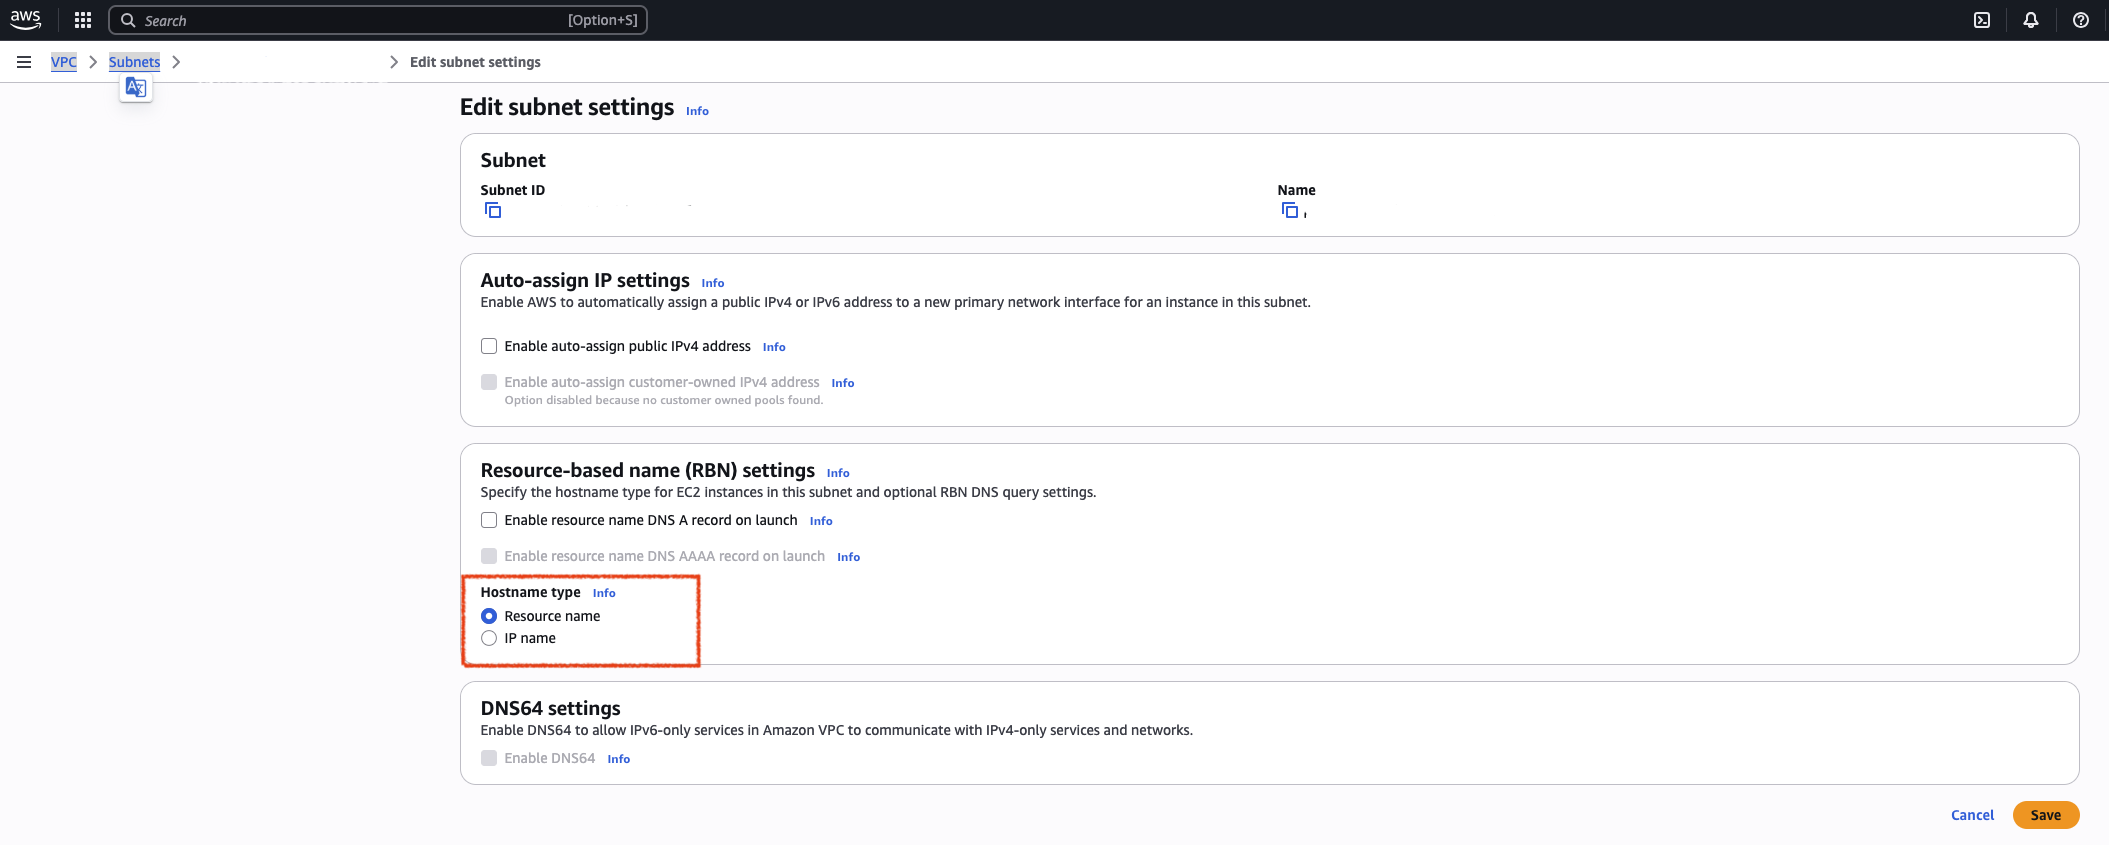Copy the Subnet ID with the copy icon
The height and width of the screenshot is (845, 2109).
coord(492,210)
